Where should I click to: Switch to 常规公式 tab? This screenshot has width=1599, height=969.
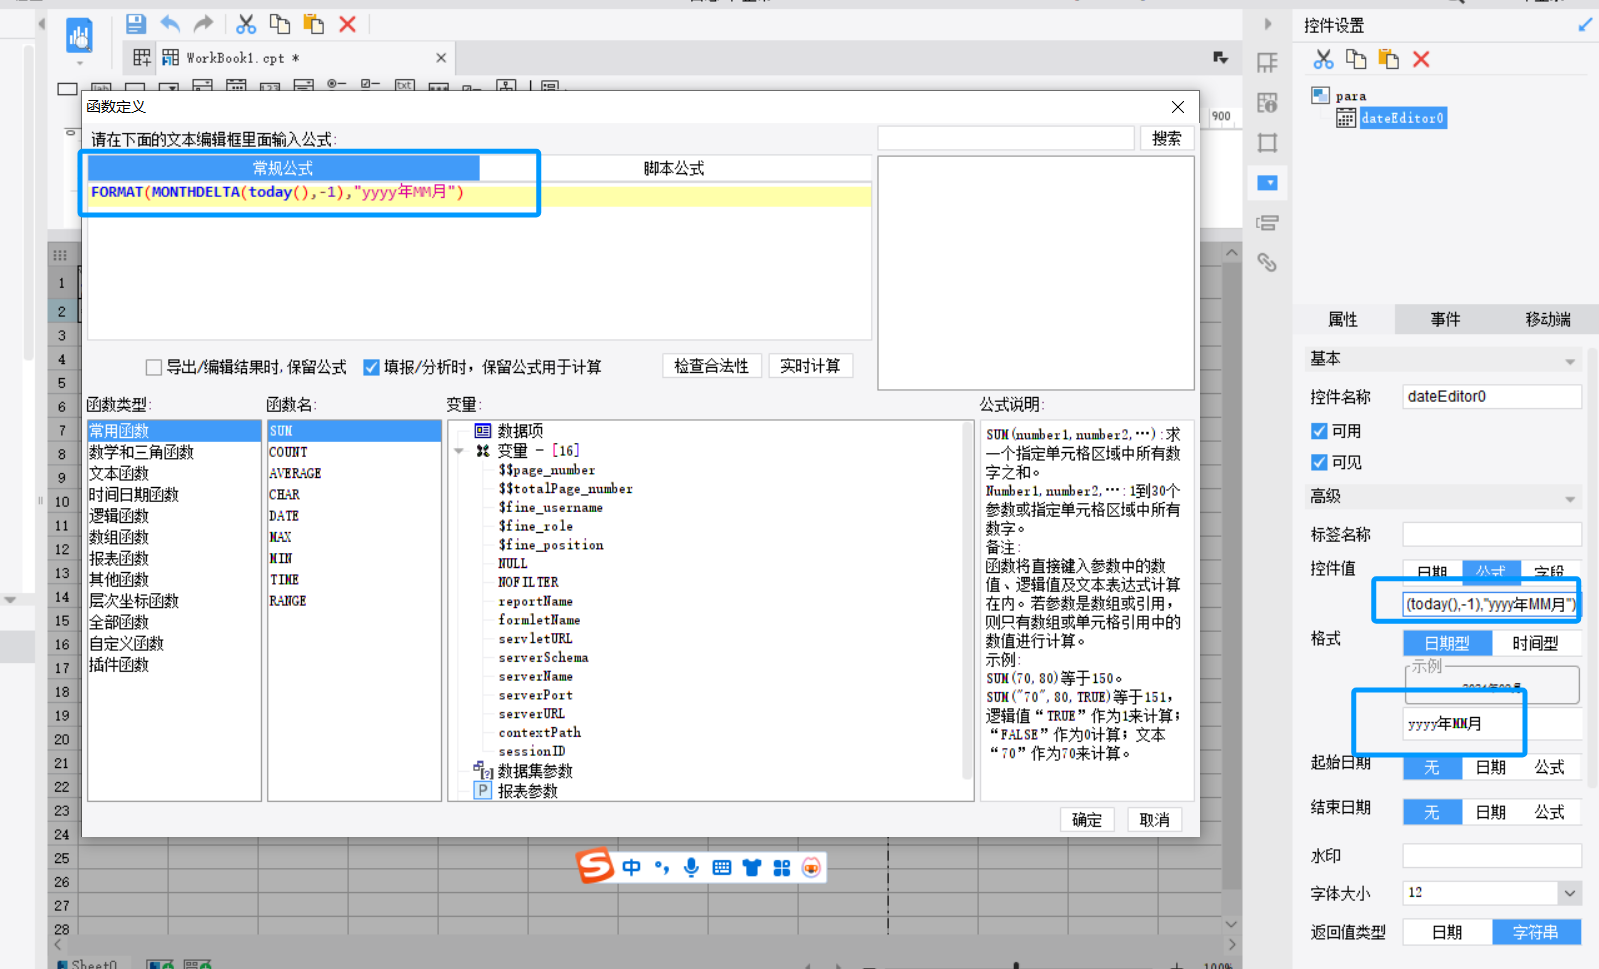click(x=283, y=168)
